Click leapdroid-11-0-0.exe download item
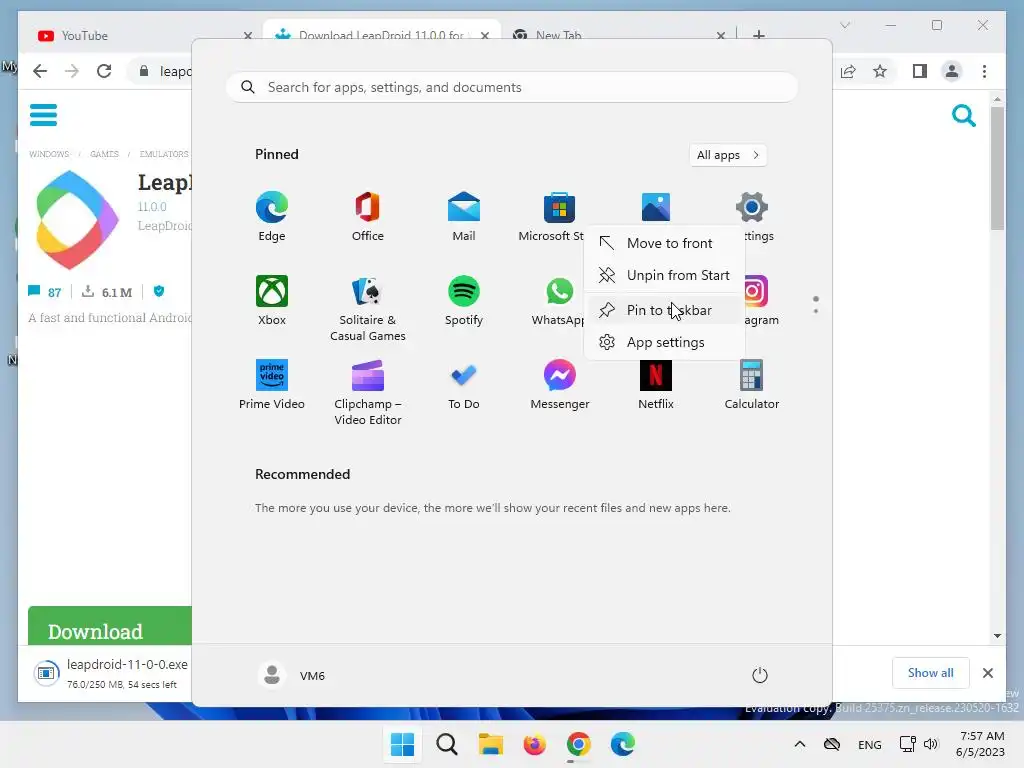1024x768 pixels. click(x=111, y=673)
